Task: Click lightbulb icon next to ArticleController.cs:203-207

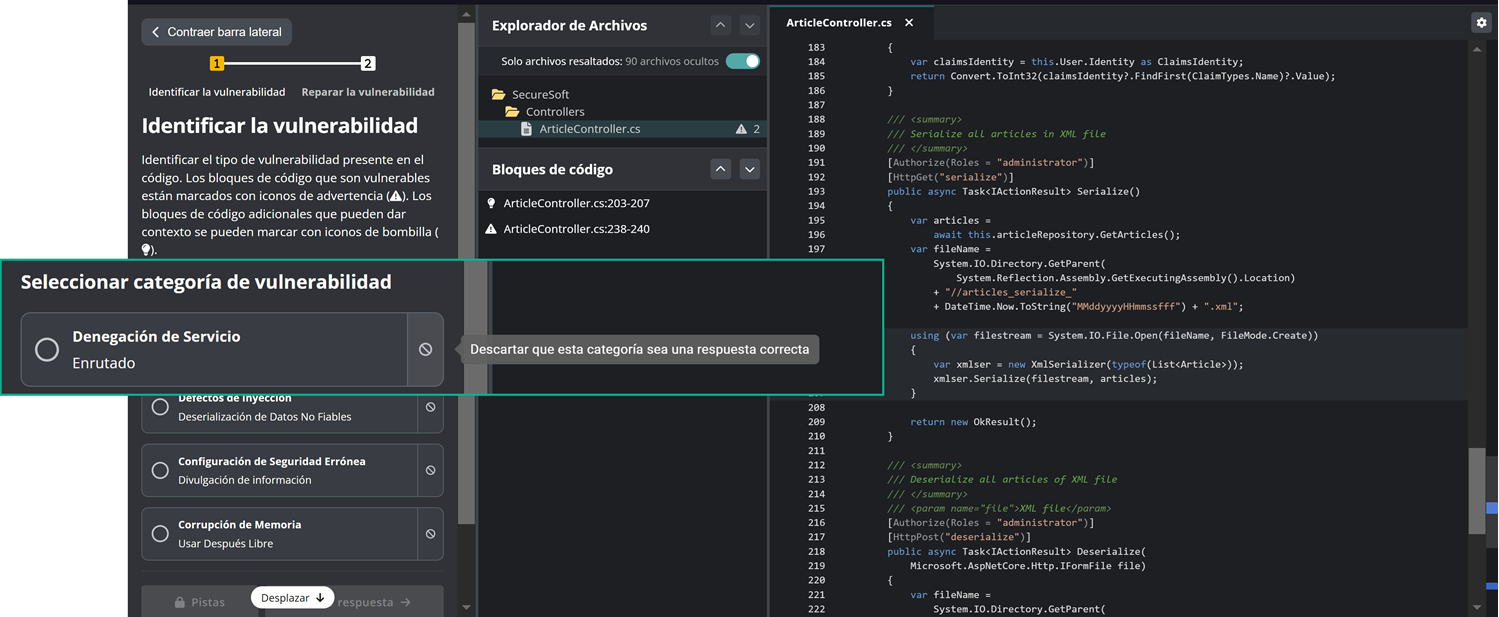Action: [491, 203]
